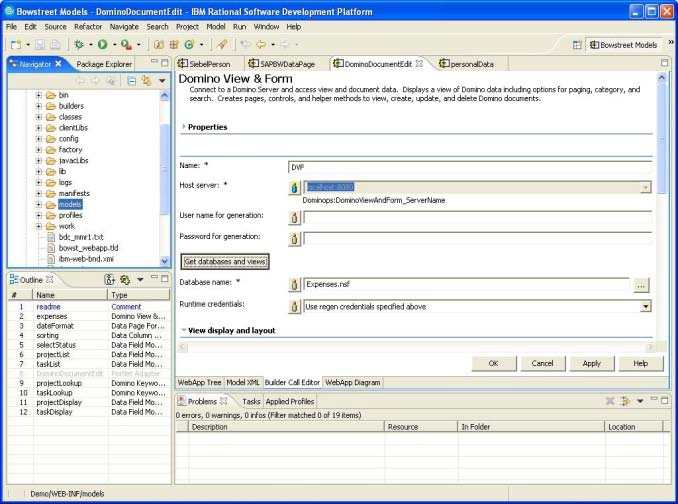Switch to the SiebelPerson editor tab
Image resolution: width=678 pixels, height=504 pixels.
pos(205,64)
